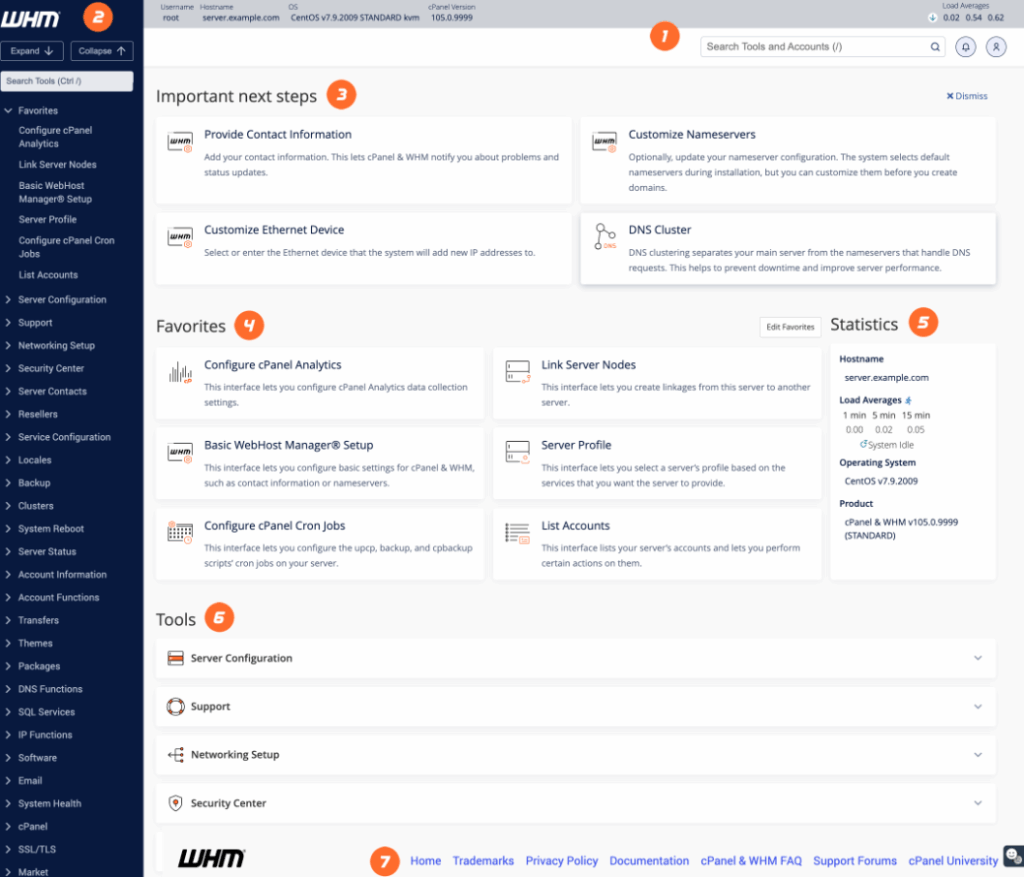Click the Support lifebuoy icon in Tools
Viewport: 1024px width, 877px height.
(175, 707)
